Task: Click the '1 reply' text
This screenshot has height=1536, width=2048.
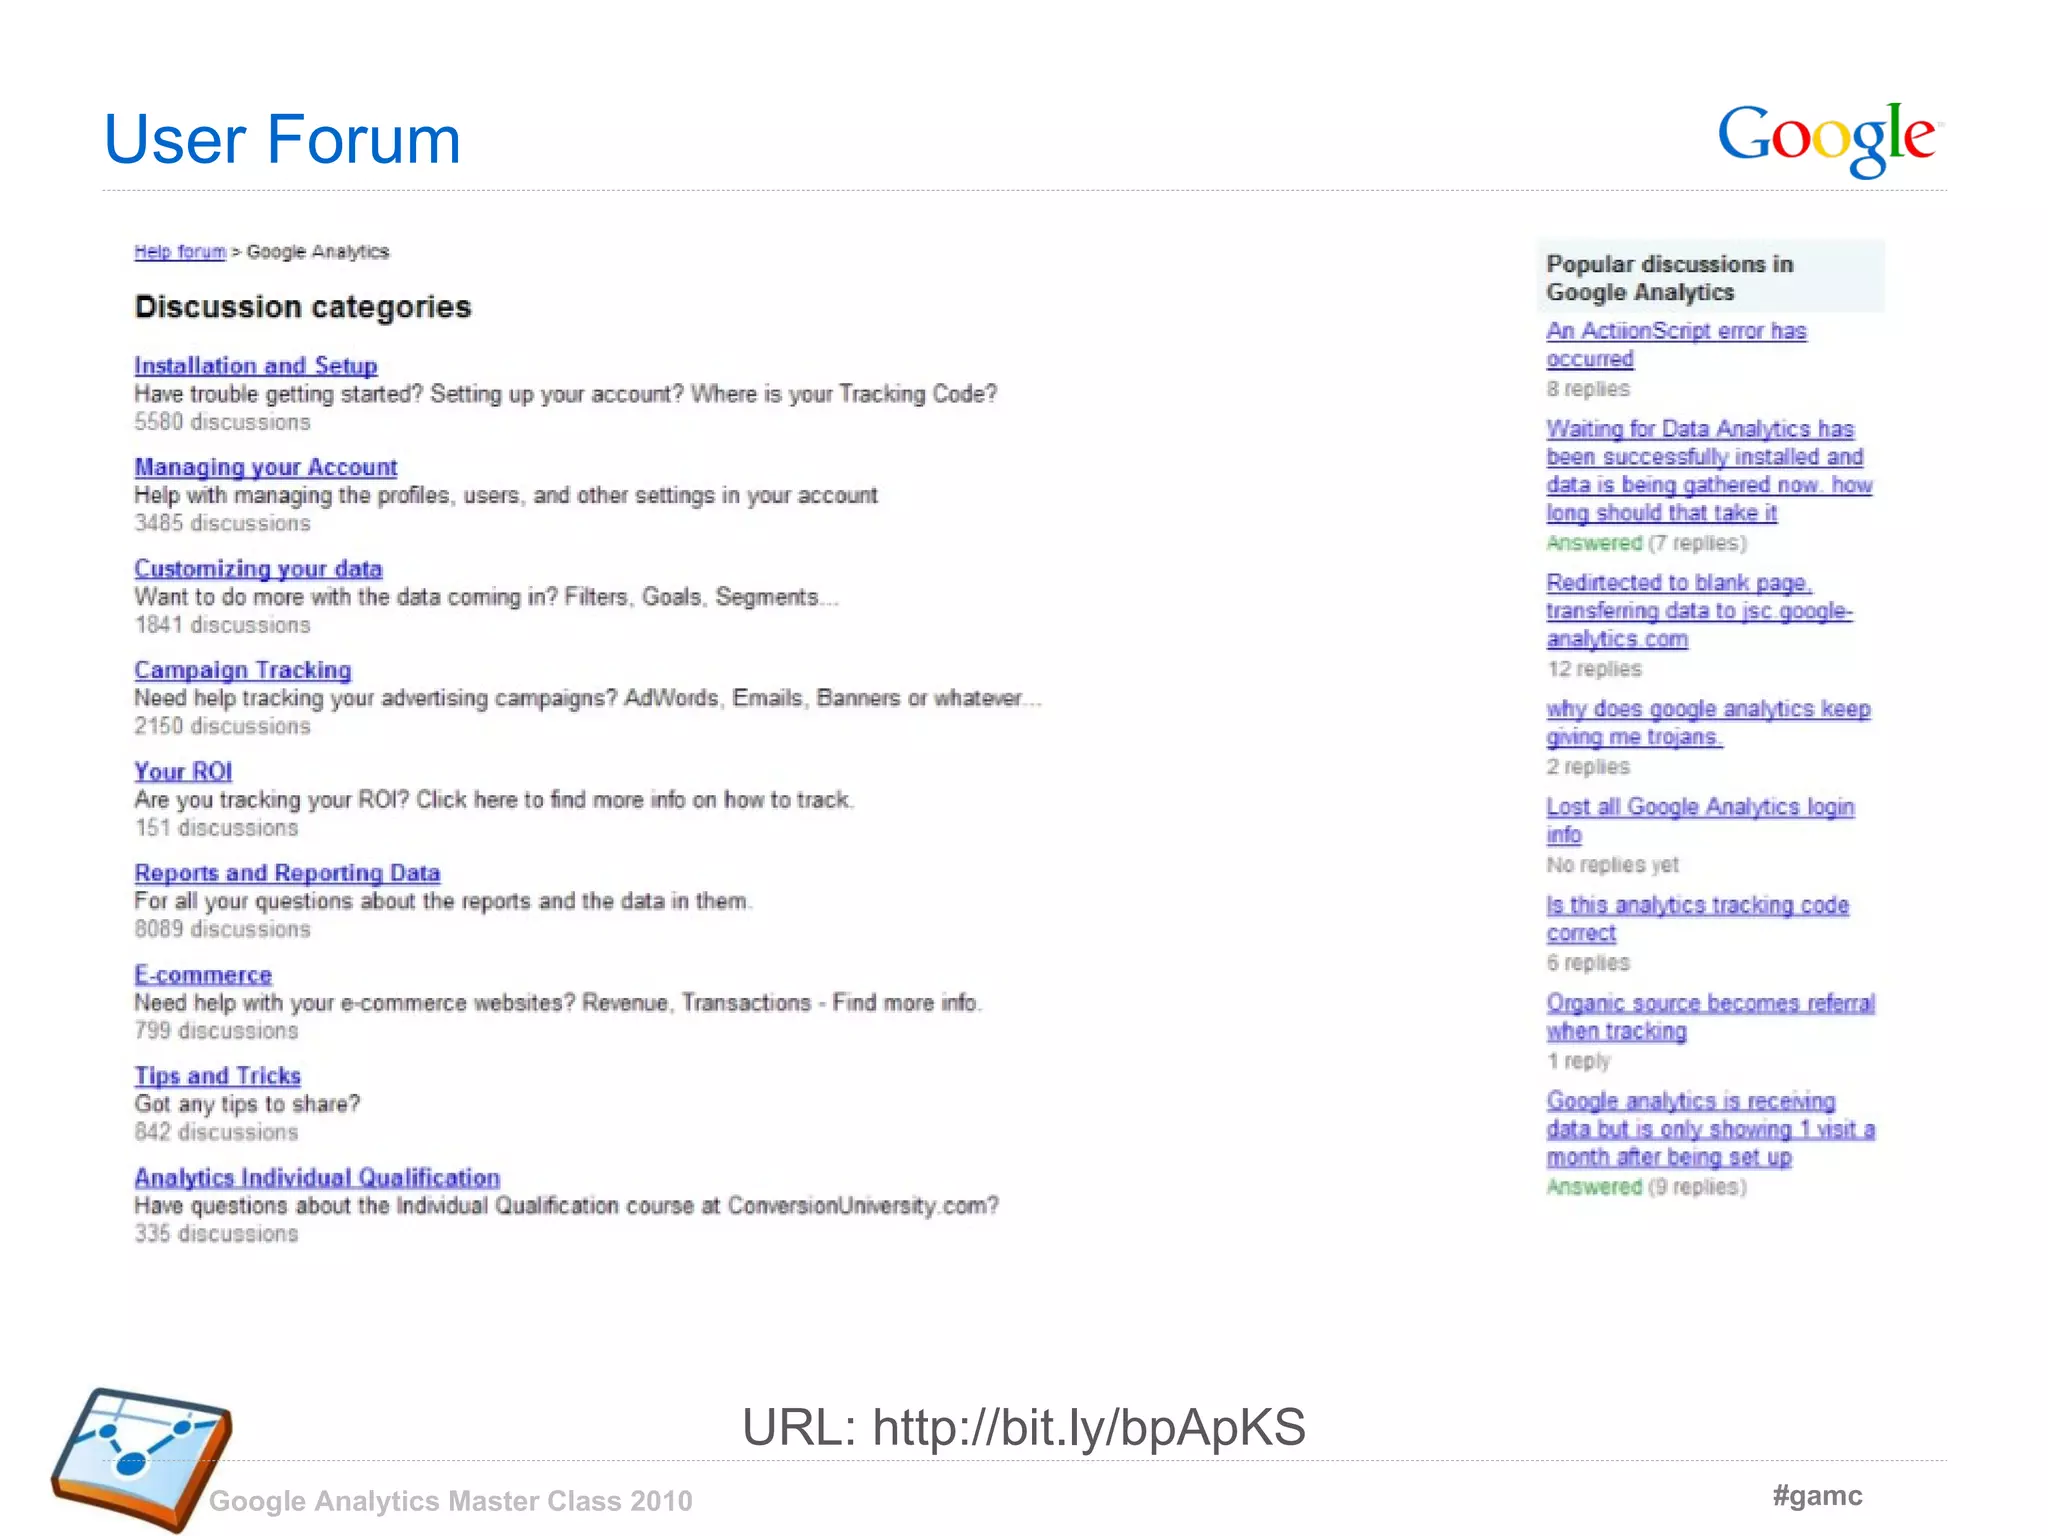Action: tap(1578, 1061)
